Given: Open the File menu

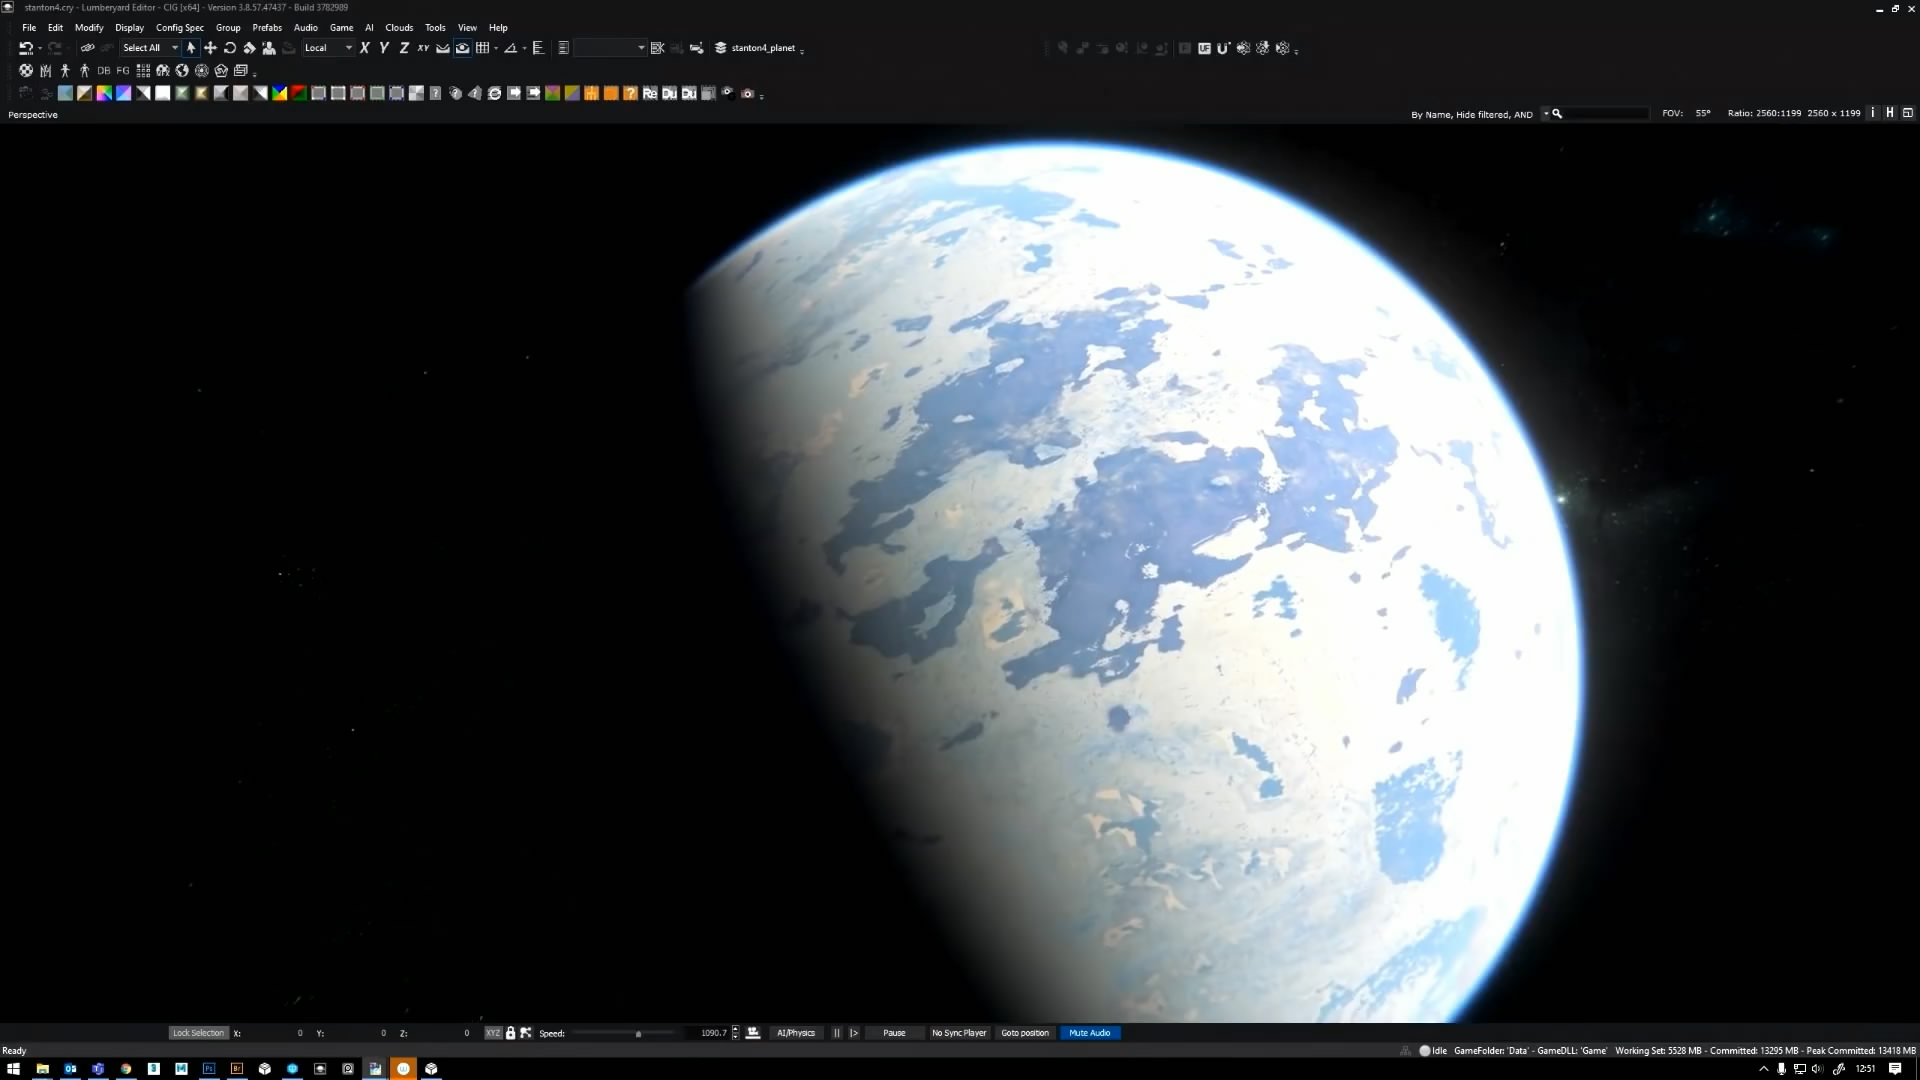Looking at the screenshot, I should pyautogui.click(x=29, y=28).
